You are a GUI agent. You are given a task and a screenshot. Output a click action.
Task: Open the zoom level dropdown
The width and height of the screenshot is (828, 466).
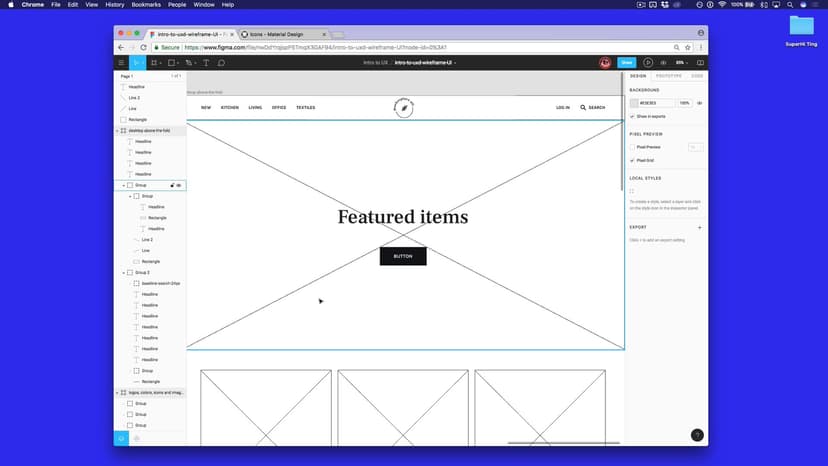pyautogui.click(x=682, y=62)
